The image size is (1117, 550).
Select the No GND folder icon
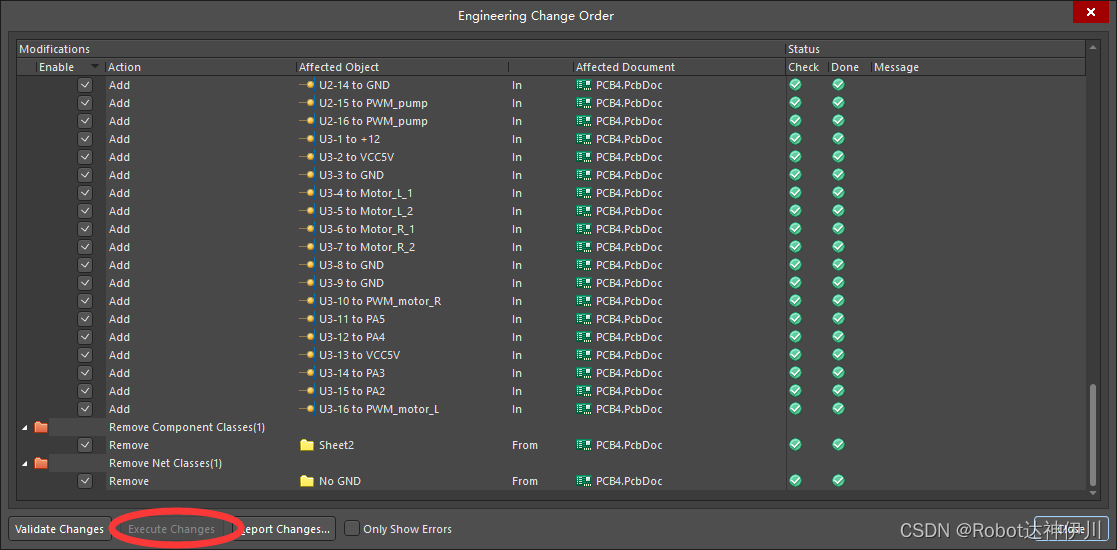(x=307, y=481)
